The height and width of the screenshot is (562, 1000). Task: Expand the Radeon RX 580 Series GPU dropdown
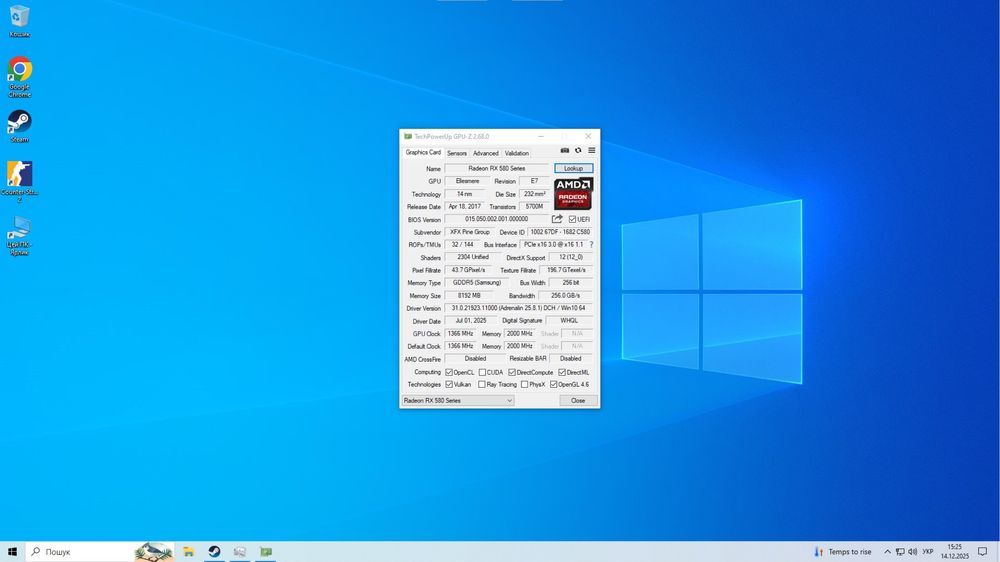[458, 401]
